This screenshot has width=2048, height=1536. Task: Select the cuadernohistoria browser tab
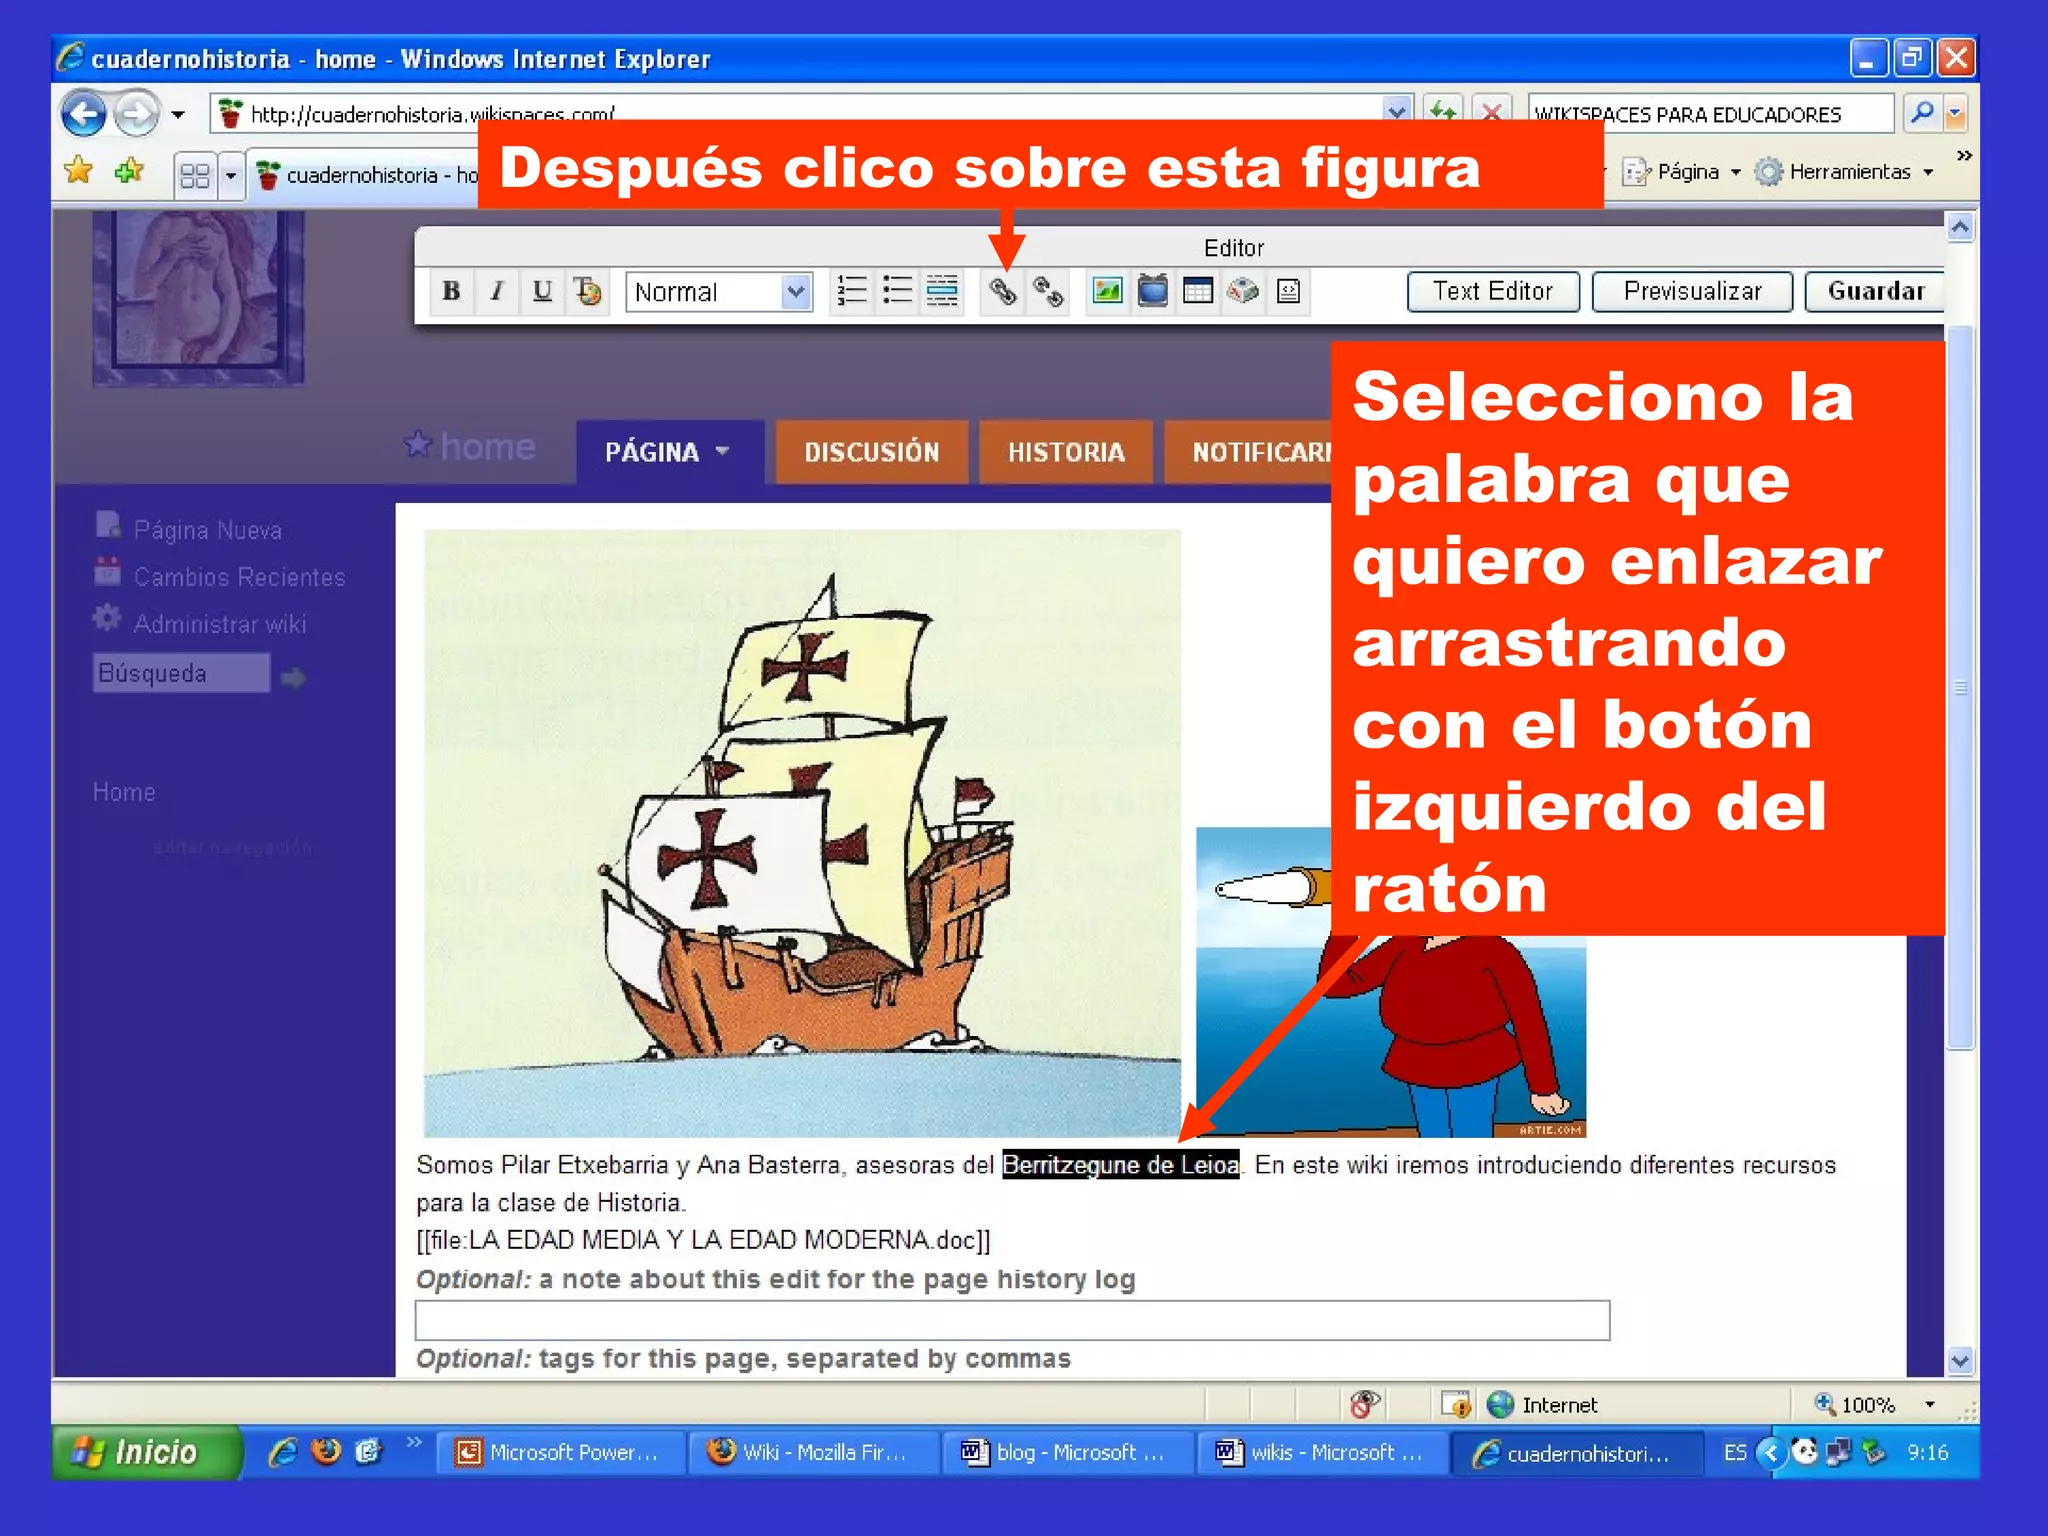[365, 176]
